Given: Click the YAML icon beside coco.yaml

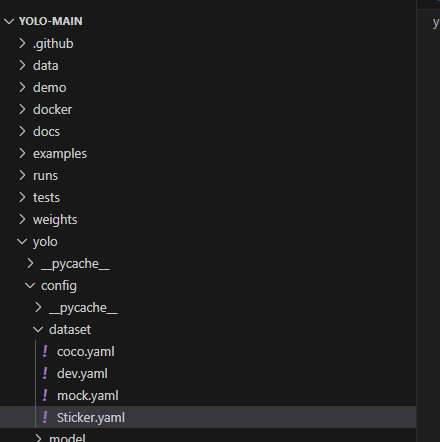Looking at the screenshot, I should pos(45,352).
